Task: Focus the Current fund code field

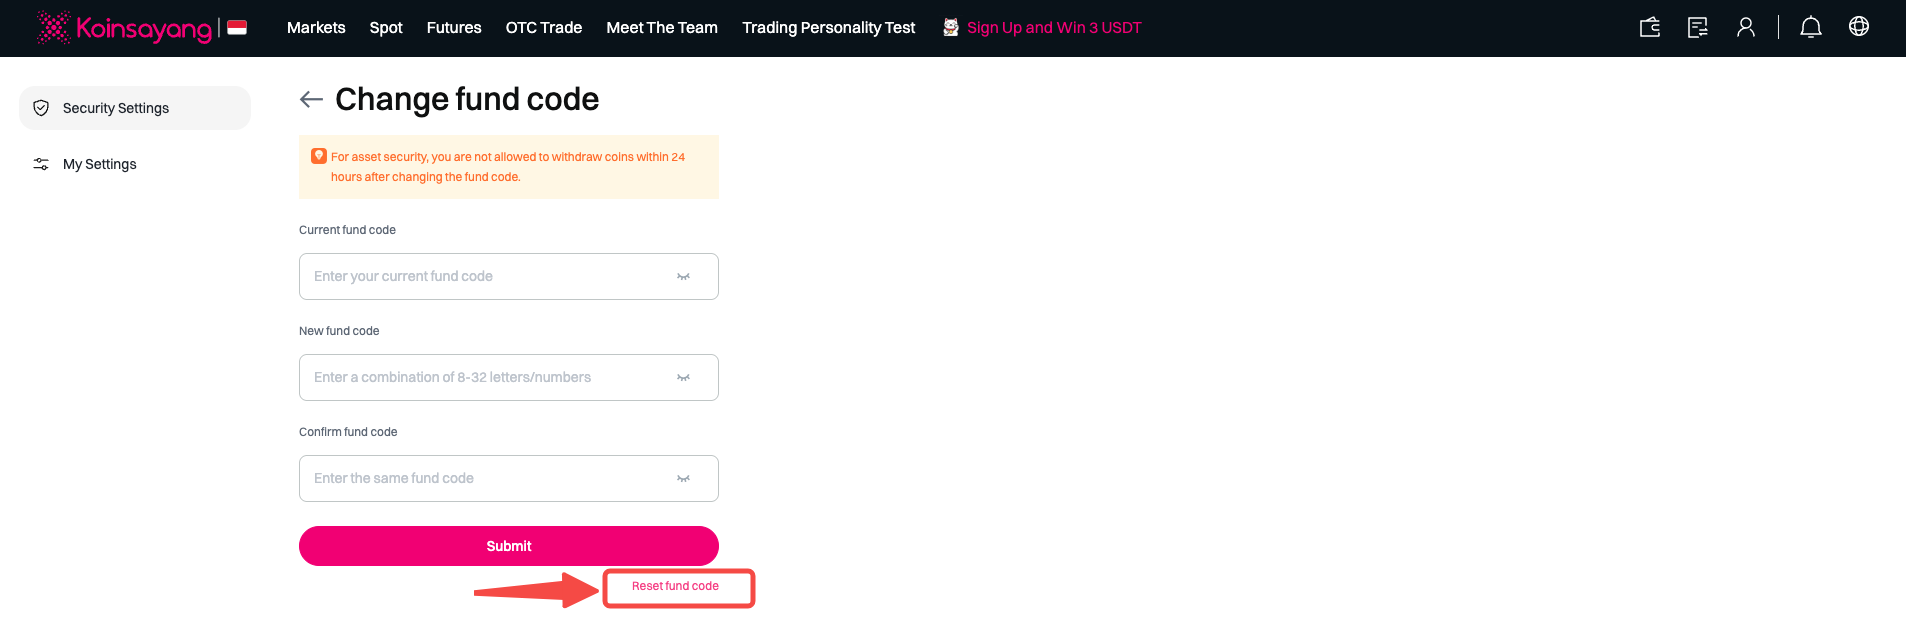Action: pyautogui.click(x=490, y=277)
